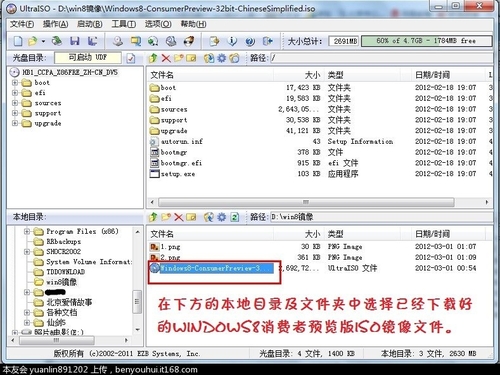Image resolution: width=500 pixels, height=375 pixels.
Task: Click the Burn CD/DVD image icon
Action: tap(189, 41)
